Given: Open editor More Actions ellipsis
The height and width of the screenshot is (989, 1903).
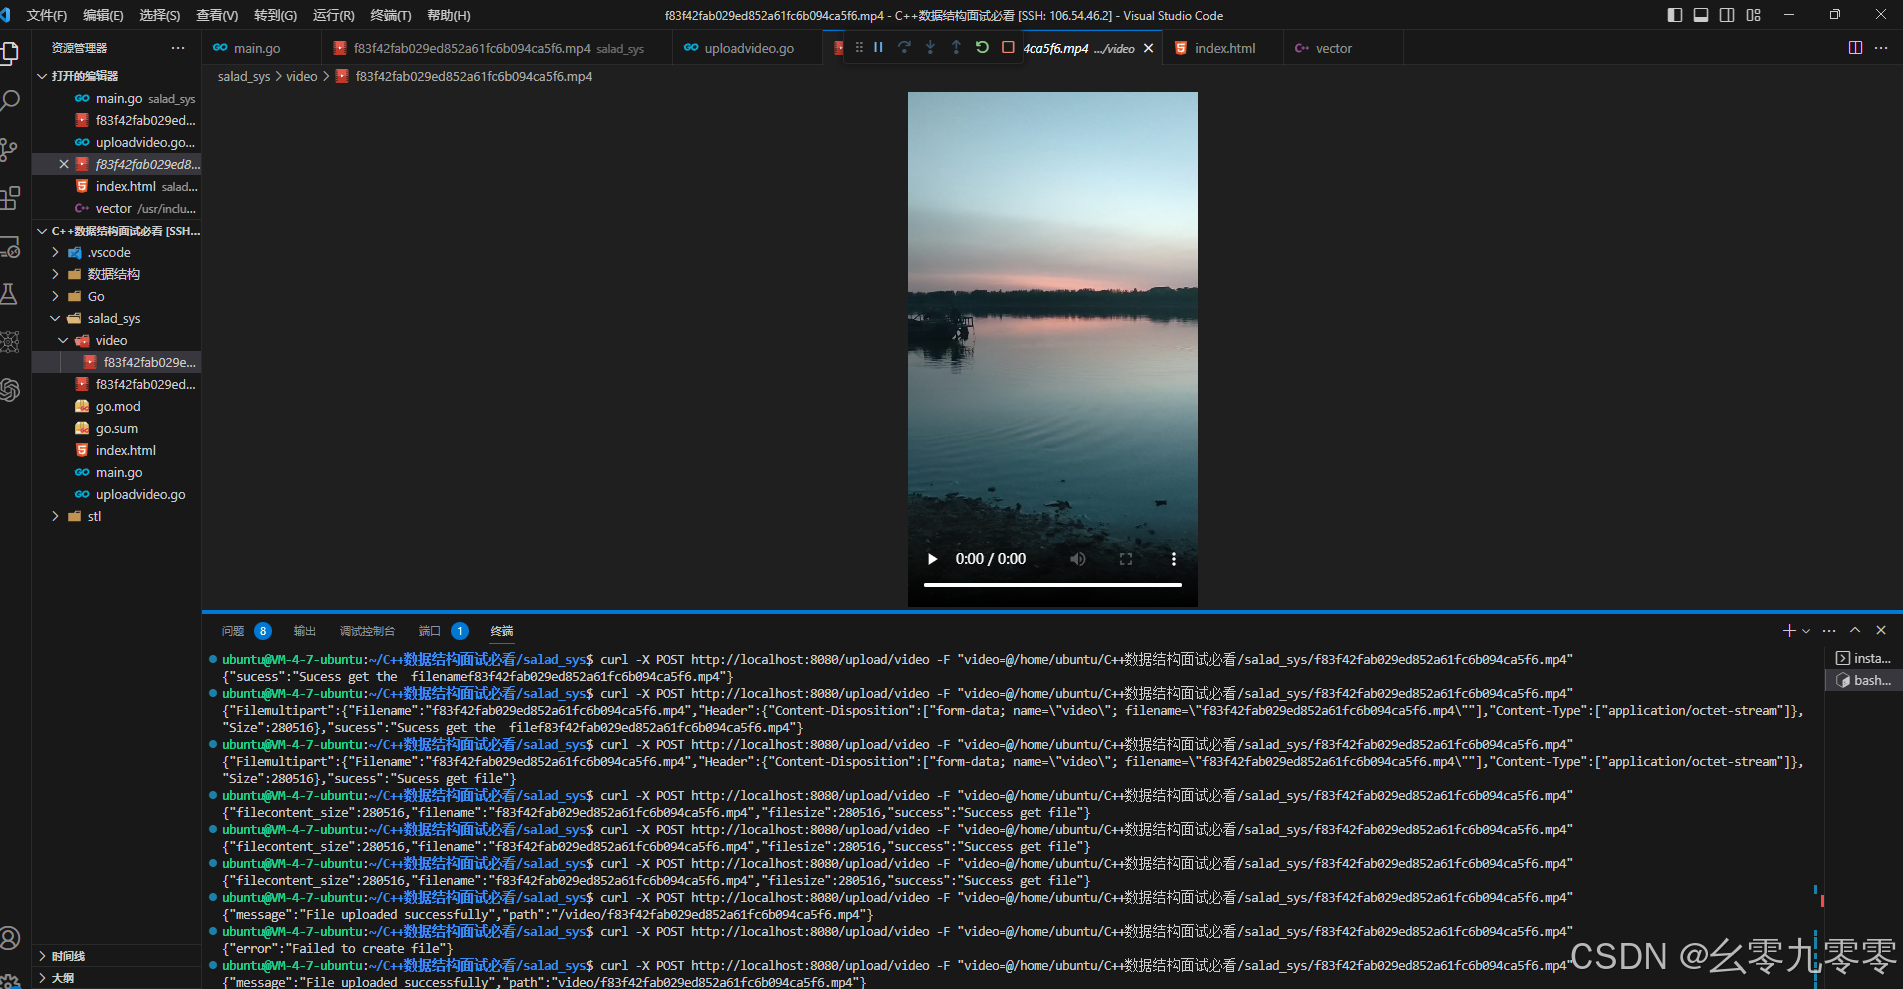Looking at the screenshot, I should pyautogui.click(x=1881, y=47).
